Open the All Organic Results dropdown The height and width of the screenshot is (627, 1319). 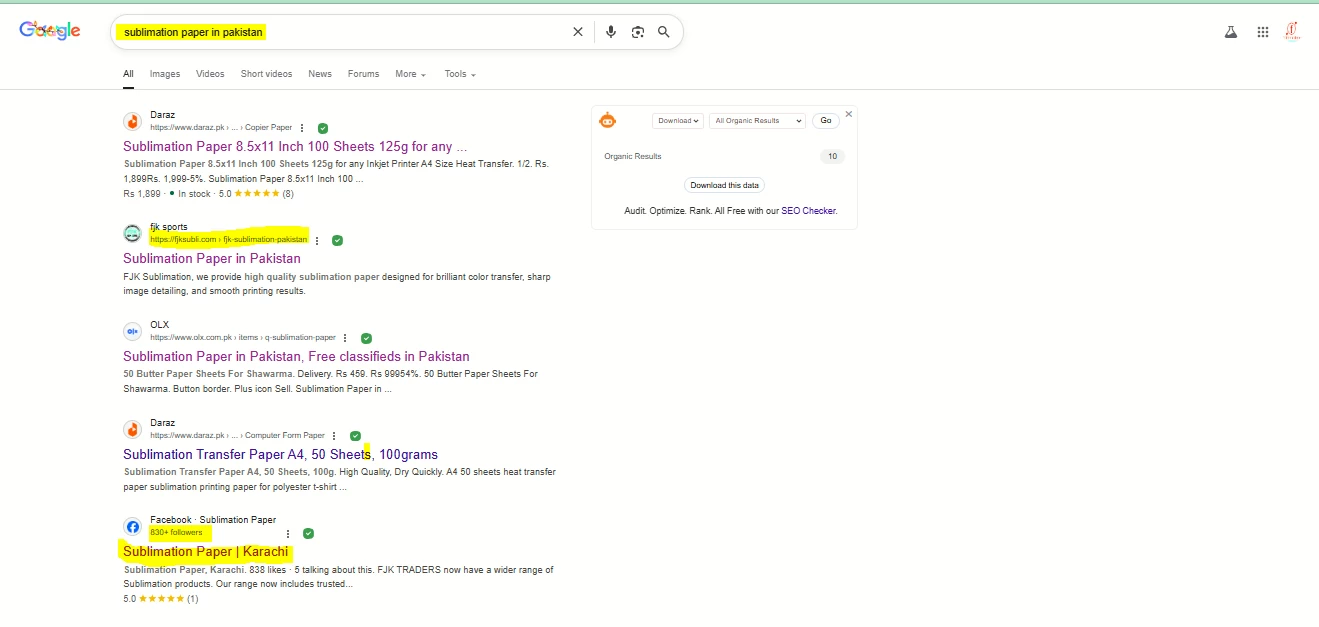click(x=756, y=120)
